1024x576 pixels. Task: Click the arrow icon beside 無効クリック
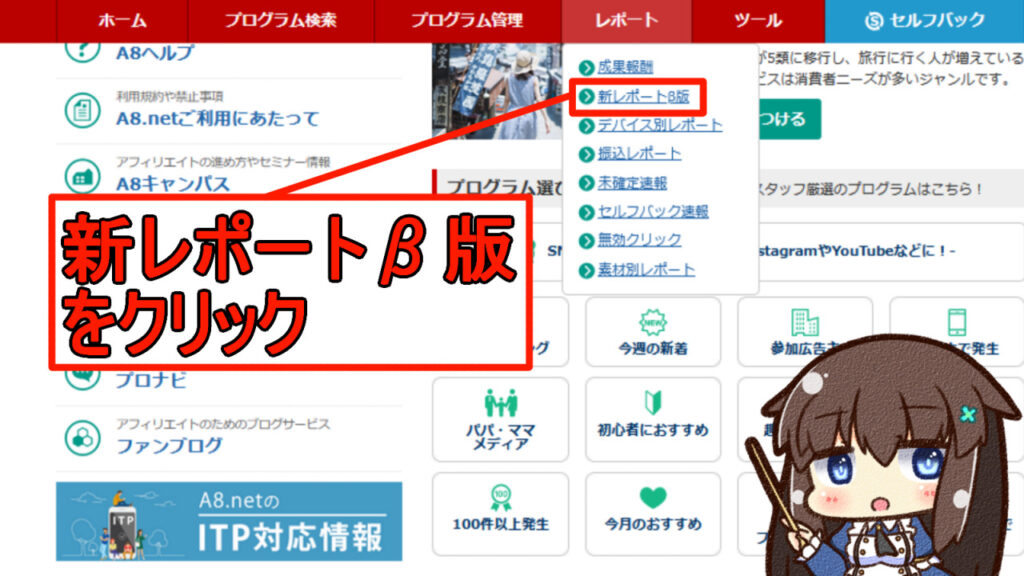(586, 240)
